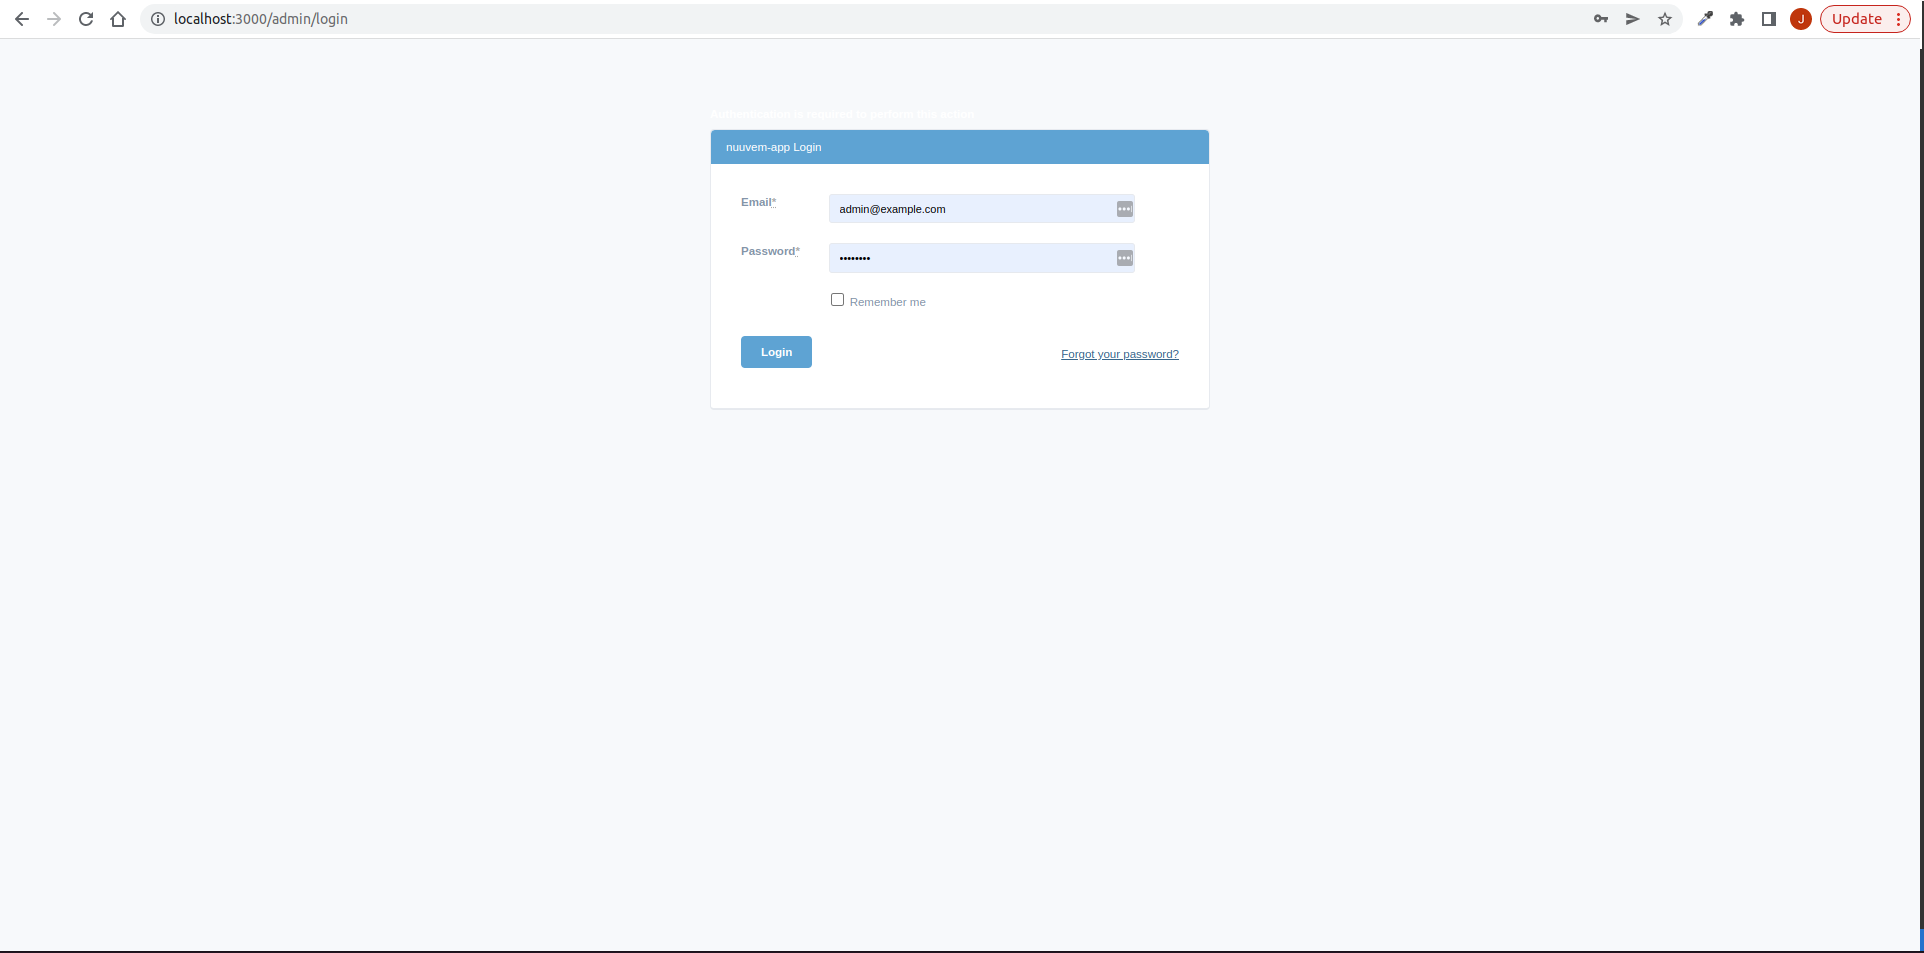Image resolution: width=1924 pixels, height=953 pixels.
Task: Click the eyedropper extension icon
Action: (x=1705, y=19)
